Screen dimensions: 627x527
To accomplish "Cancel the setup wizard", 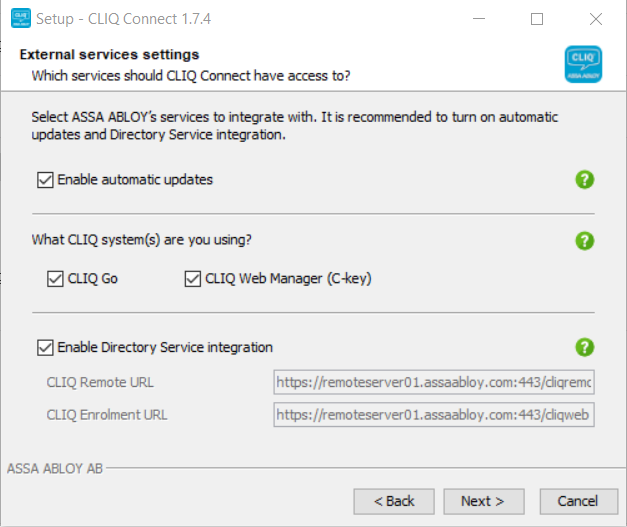I will [579, 501].
